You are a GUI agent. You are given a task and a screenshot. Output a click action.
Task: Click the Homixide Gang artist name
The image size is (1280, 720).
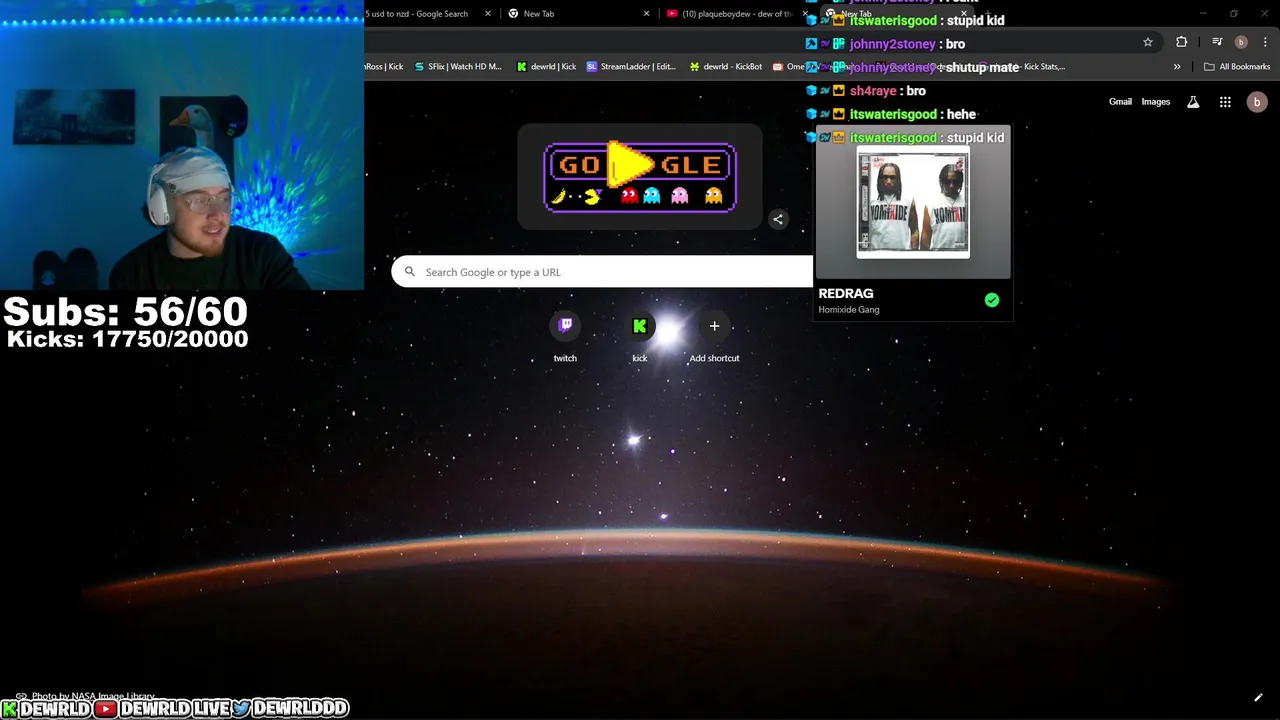click(849, 310)
